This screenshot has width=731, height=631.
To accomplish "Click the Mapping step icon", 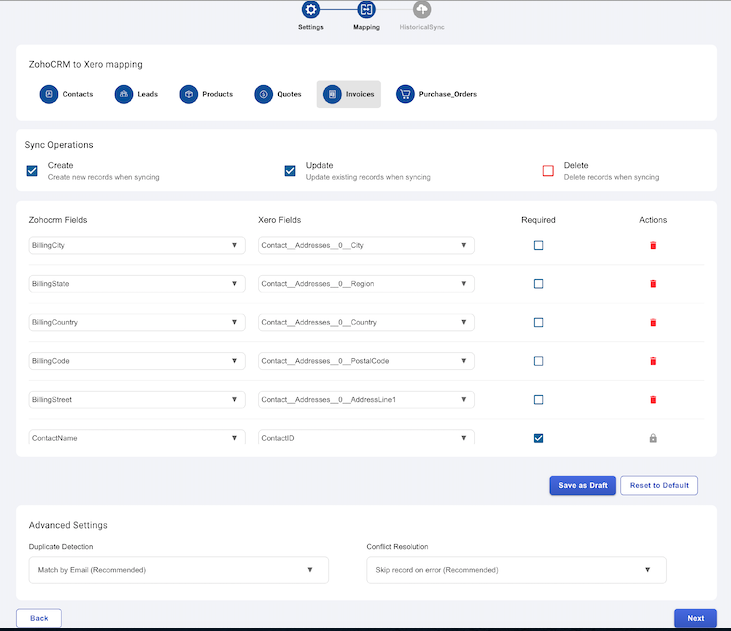I will pyautogui.click(x=366, y=9).
